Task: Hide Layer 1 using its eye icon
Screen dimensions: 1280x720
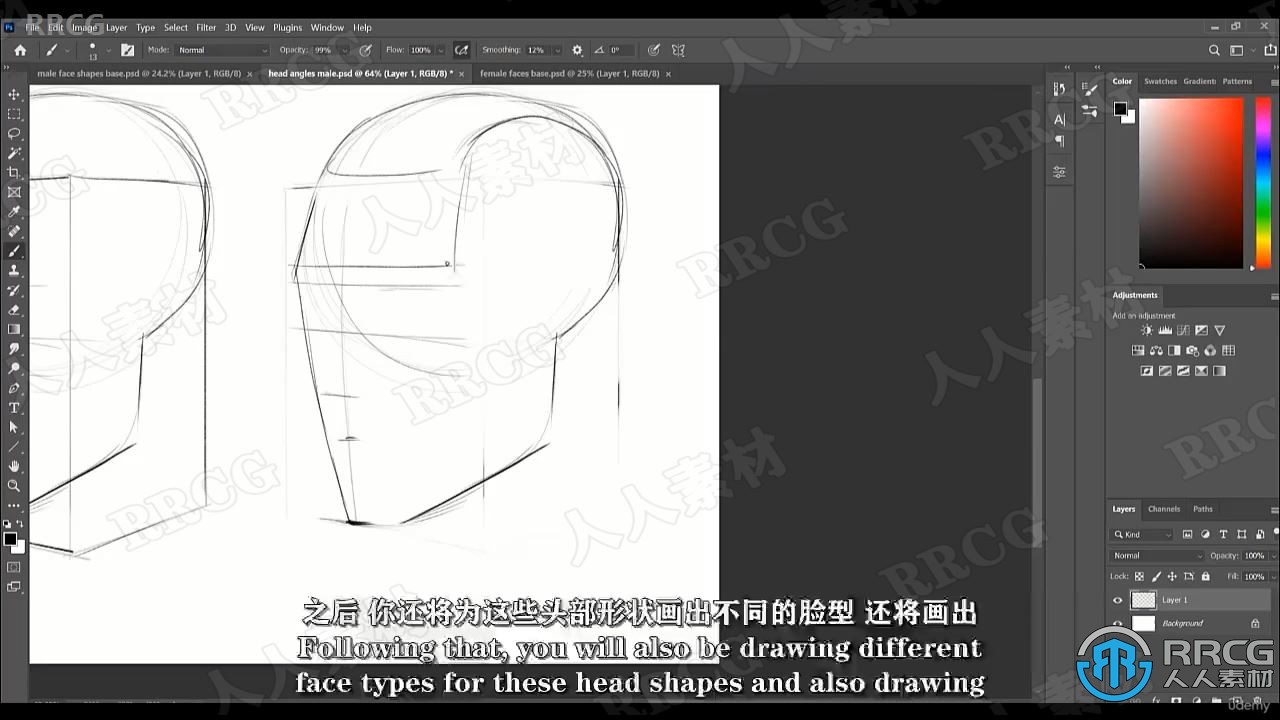Action: click(x=1118, y=600)
